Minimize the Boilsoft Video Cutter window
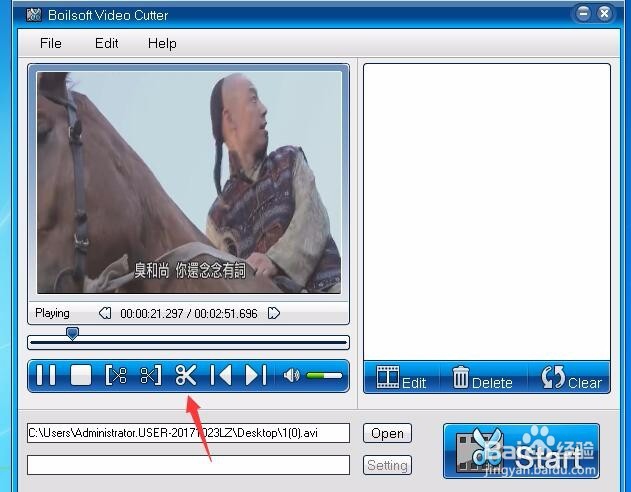This screenshot has height=492, width=631. [x=583, y=14]
